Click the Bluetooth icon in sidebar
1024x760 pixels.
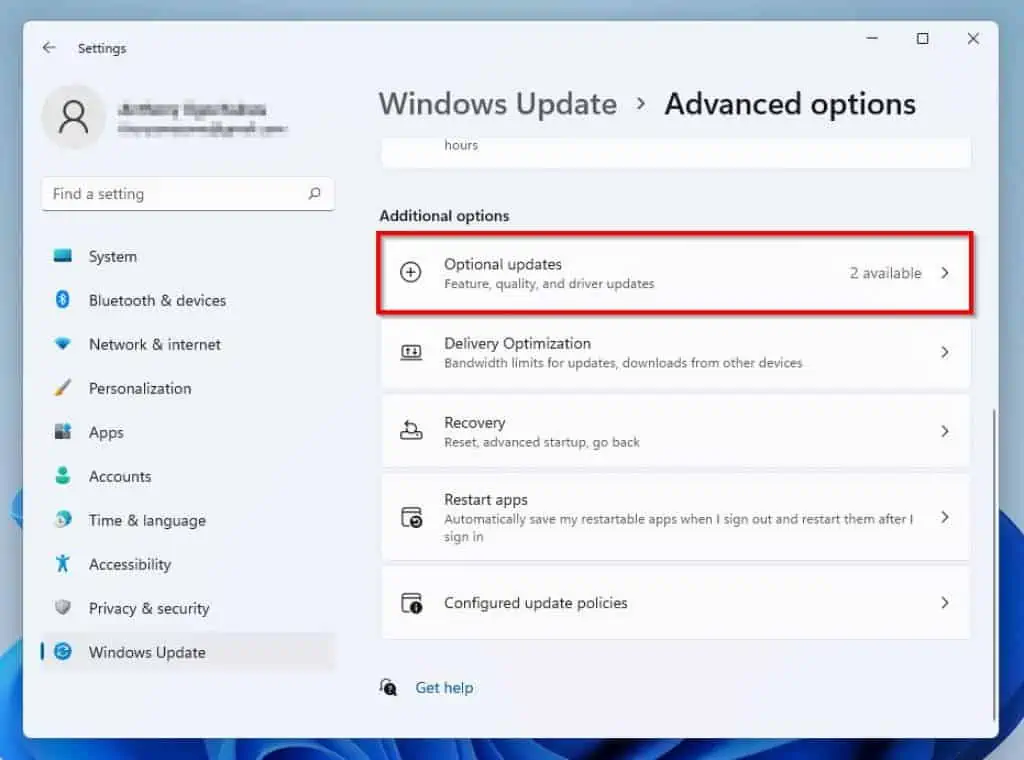click(63, 300)
